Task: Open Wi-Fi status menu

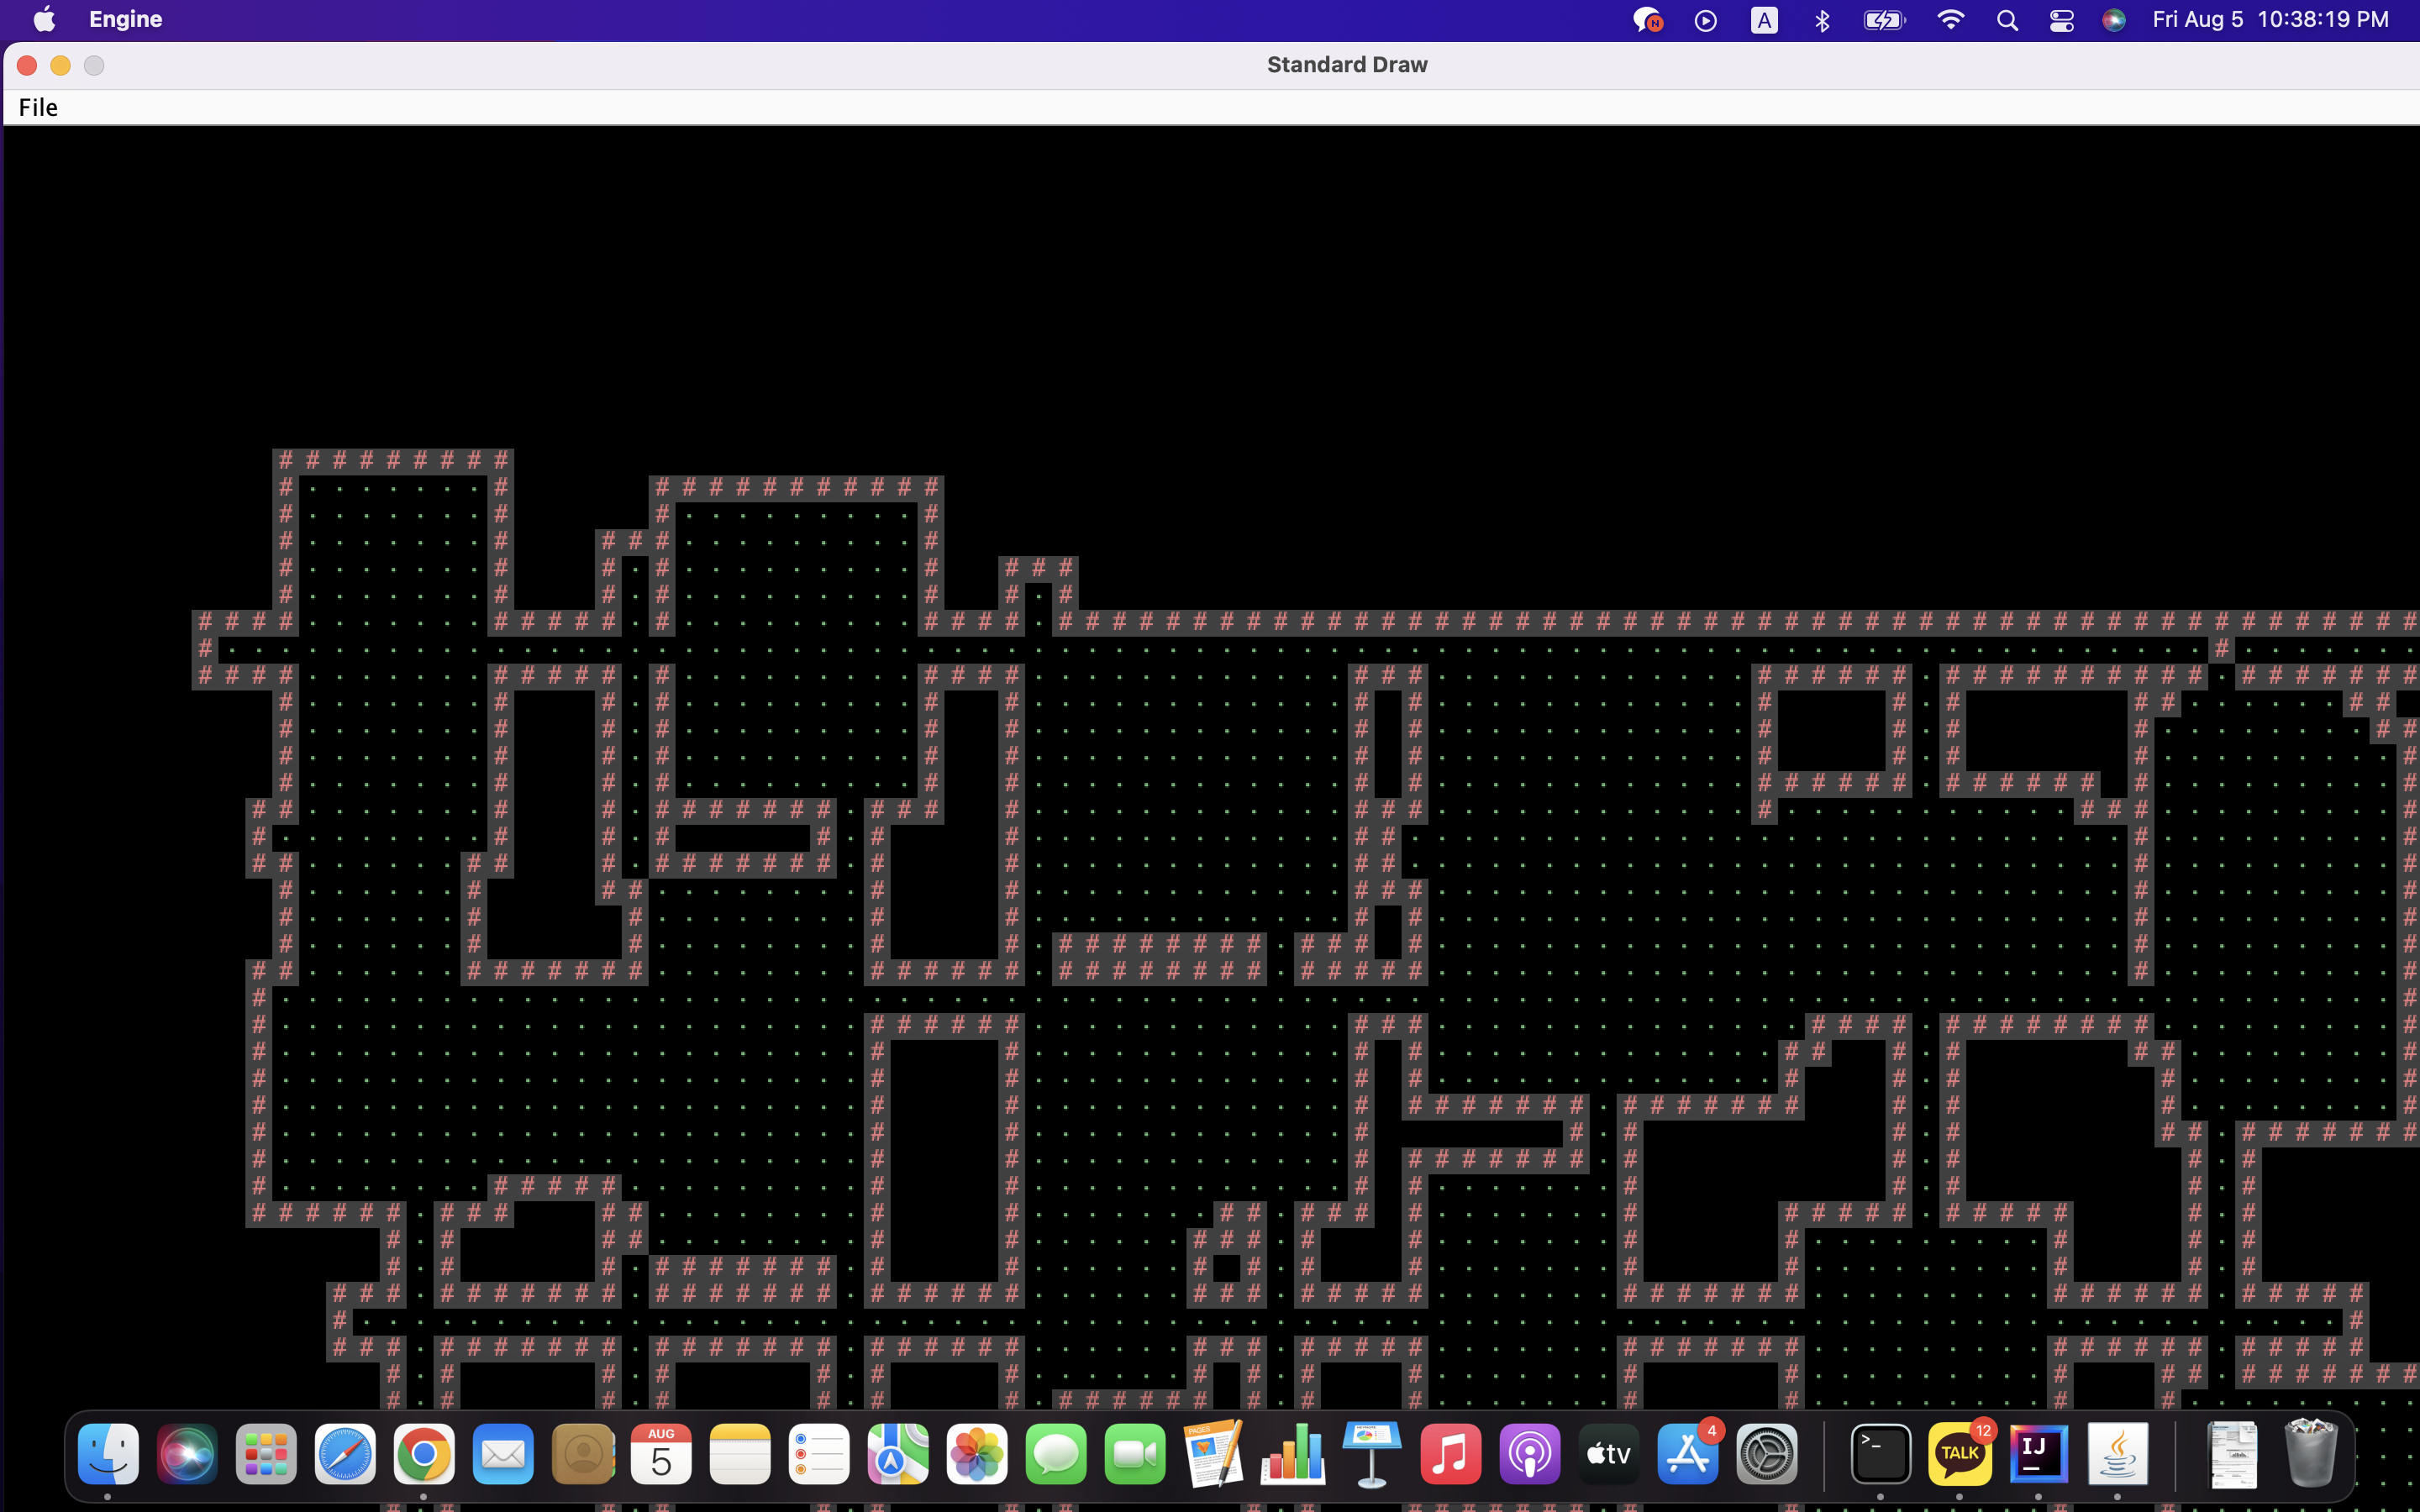Action: (1950, 20)
